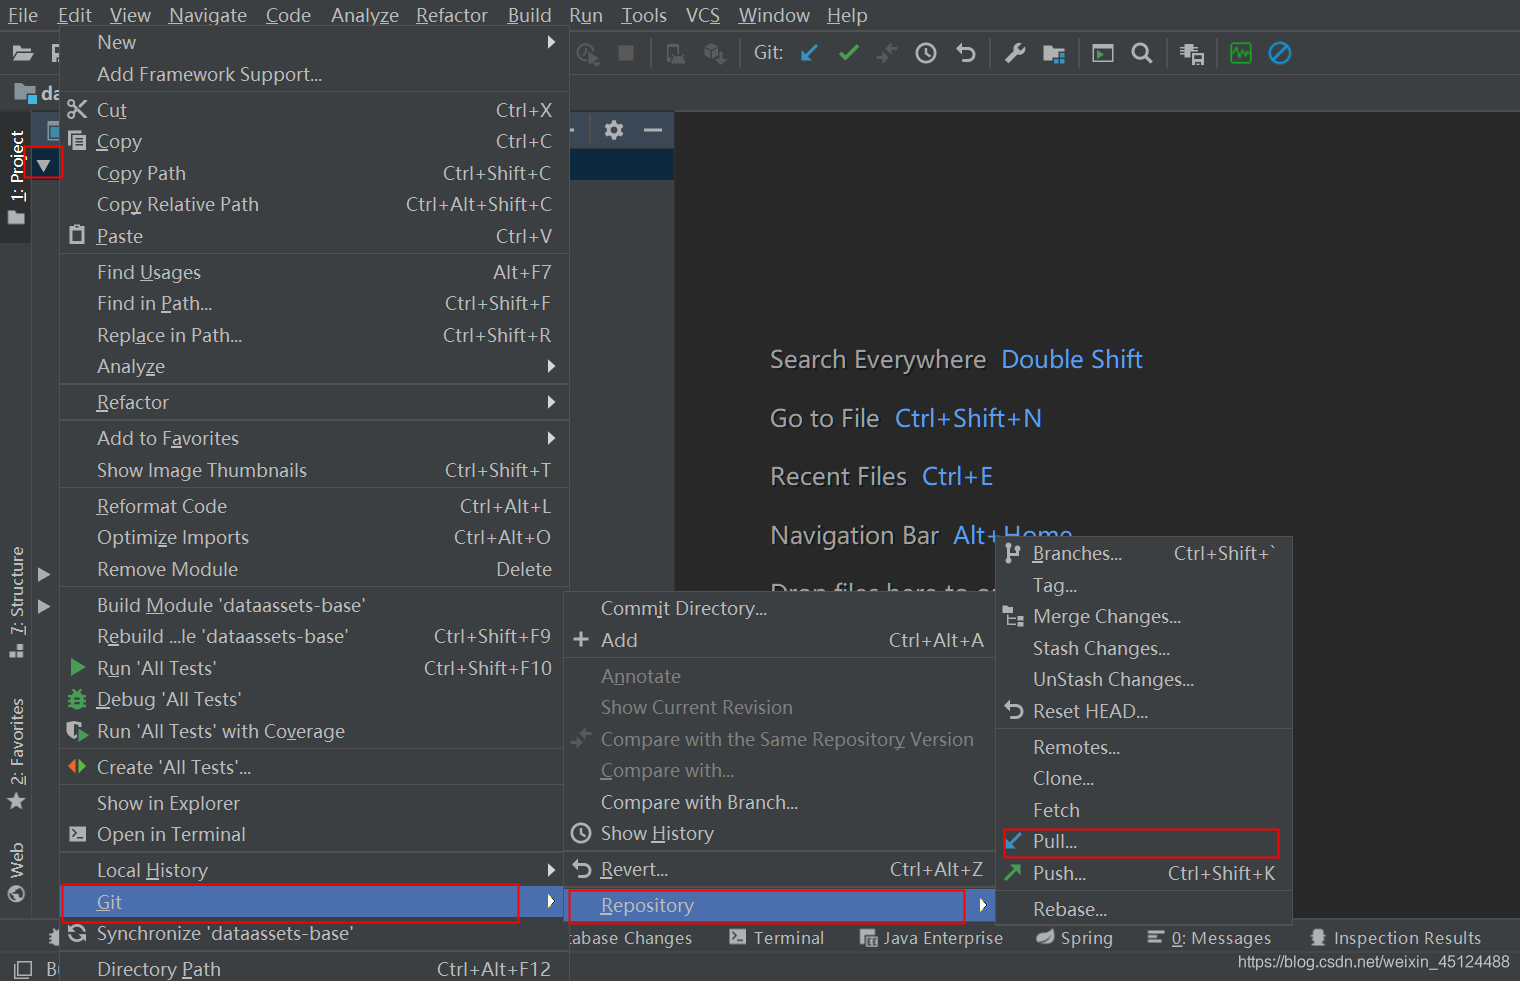
Task: Select Copy Path menu item
Action: click(314, 173)
